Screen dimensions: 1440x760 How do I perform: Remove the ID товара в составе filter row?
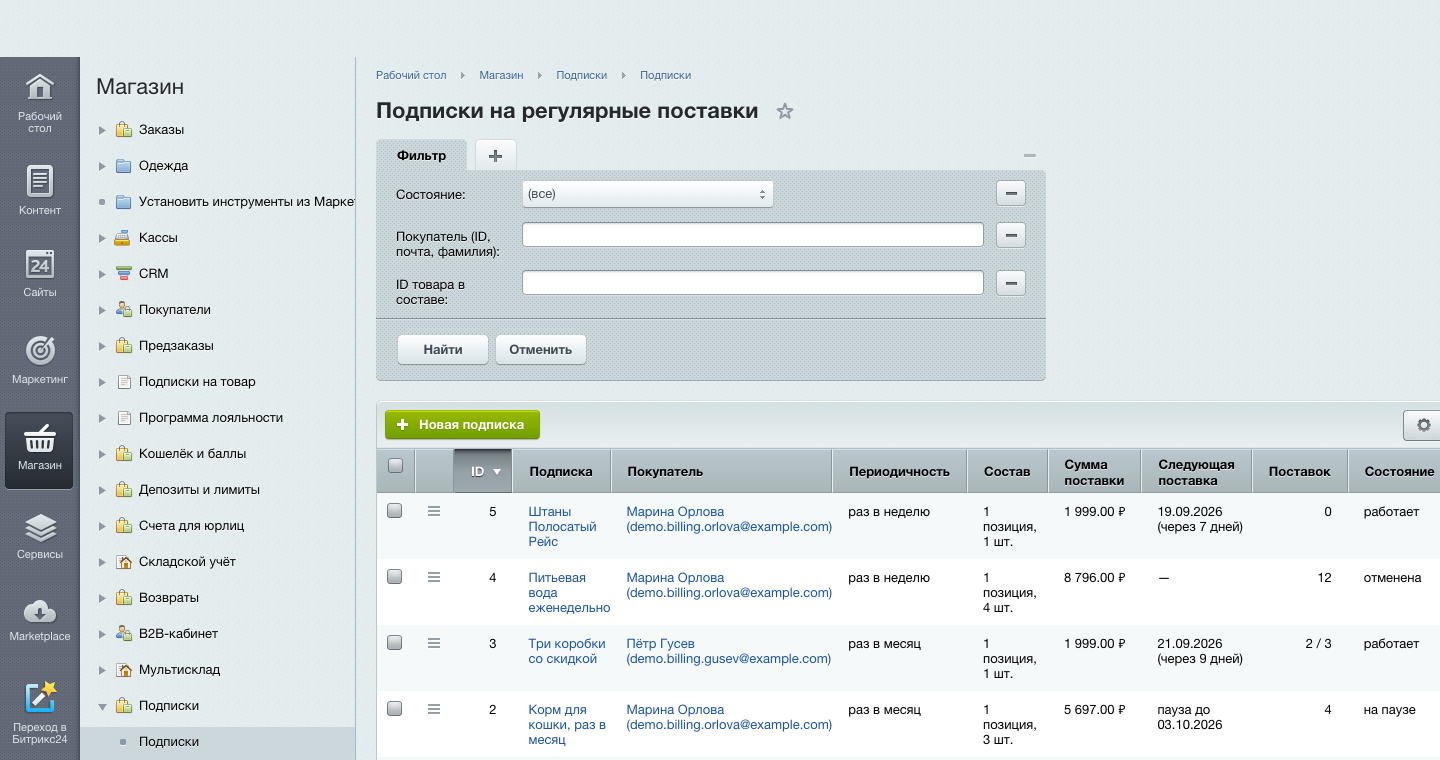coord(1011,284)
